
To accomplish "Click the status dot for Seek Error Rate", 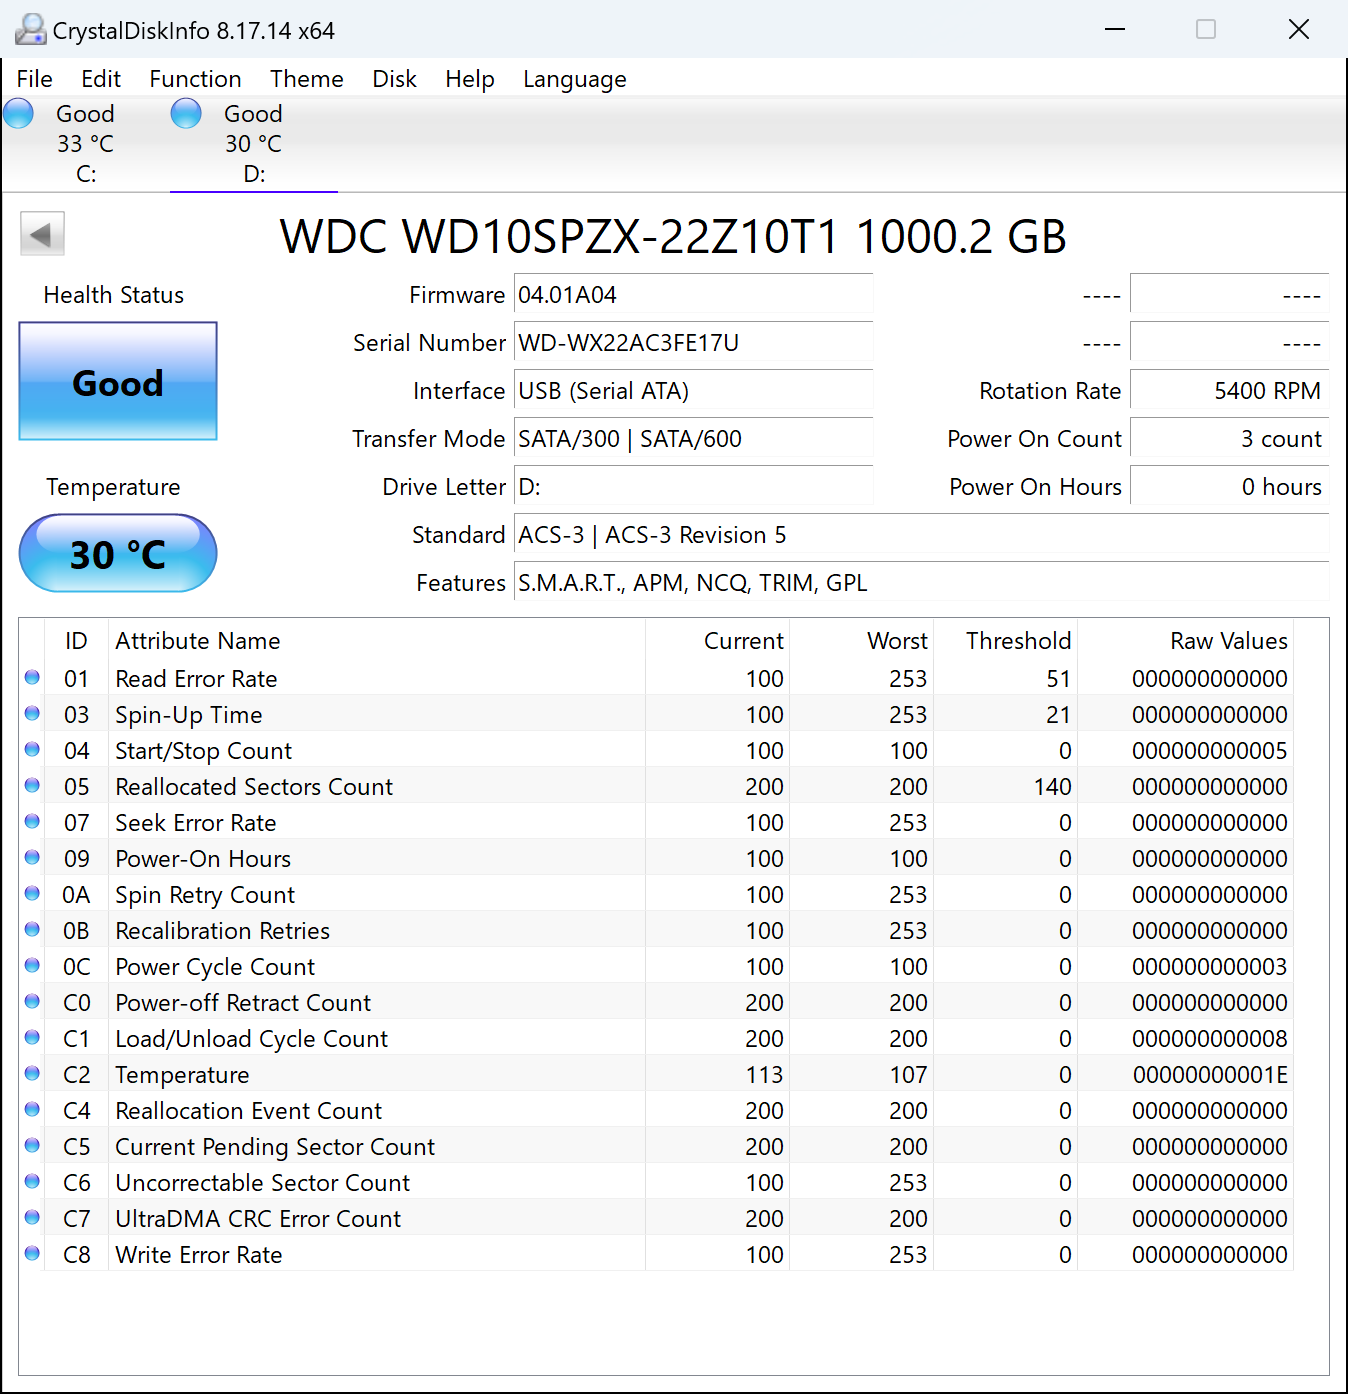I will [x=32, y=821].
